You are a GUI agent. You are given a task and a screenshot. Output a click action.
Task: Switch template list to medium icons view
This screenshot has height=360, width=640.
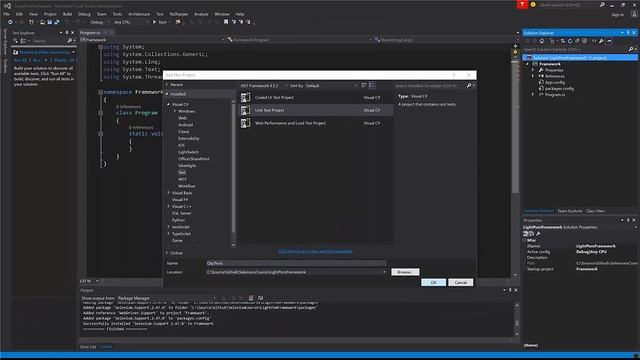pos(372,85)
